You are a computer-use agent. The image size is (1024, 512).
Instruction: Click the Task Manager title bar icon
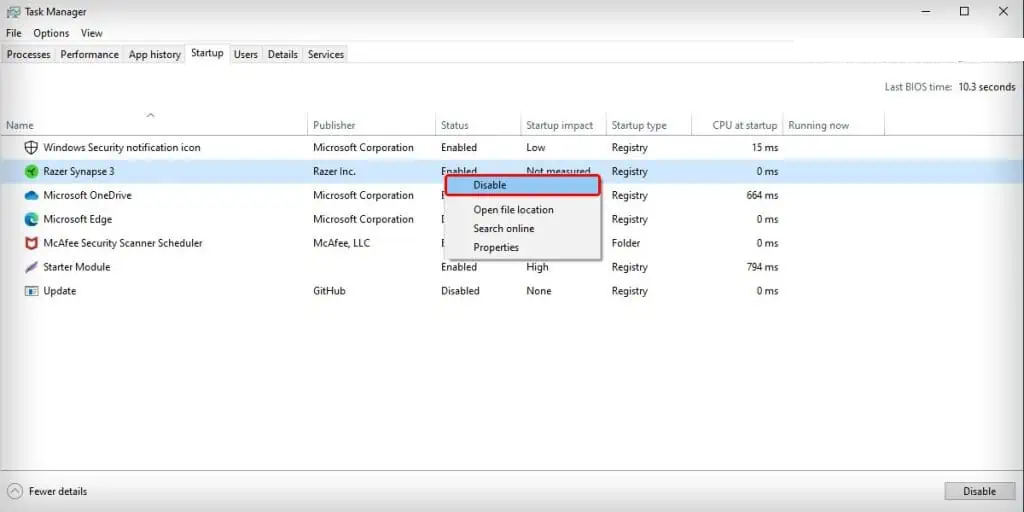(x=12, y=12)
